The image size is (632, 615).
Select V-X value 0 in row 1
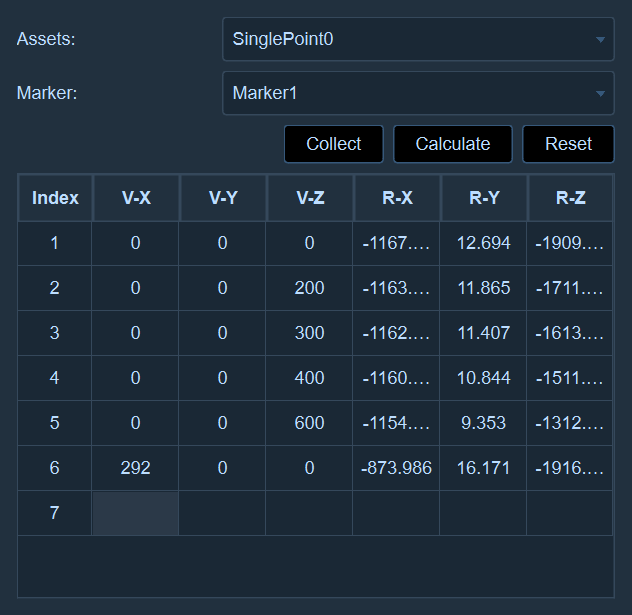pos(135,243)
